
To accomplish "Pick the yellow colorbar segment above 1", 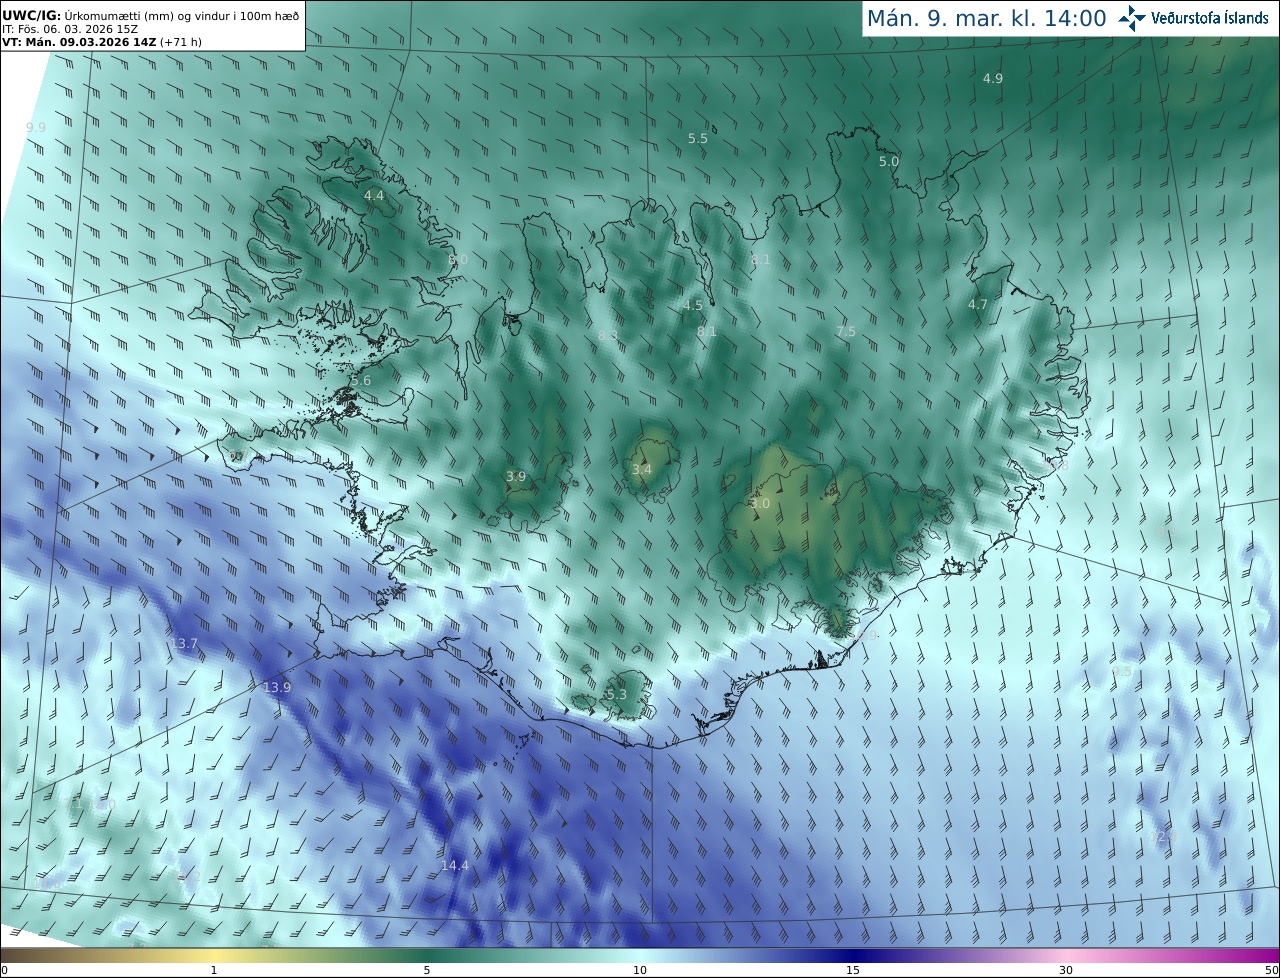I will pyautogui.click(x=214, y=955).
